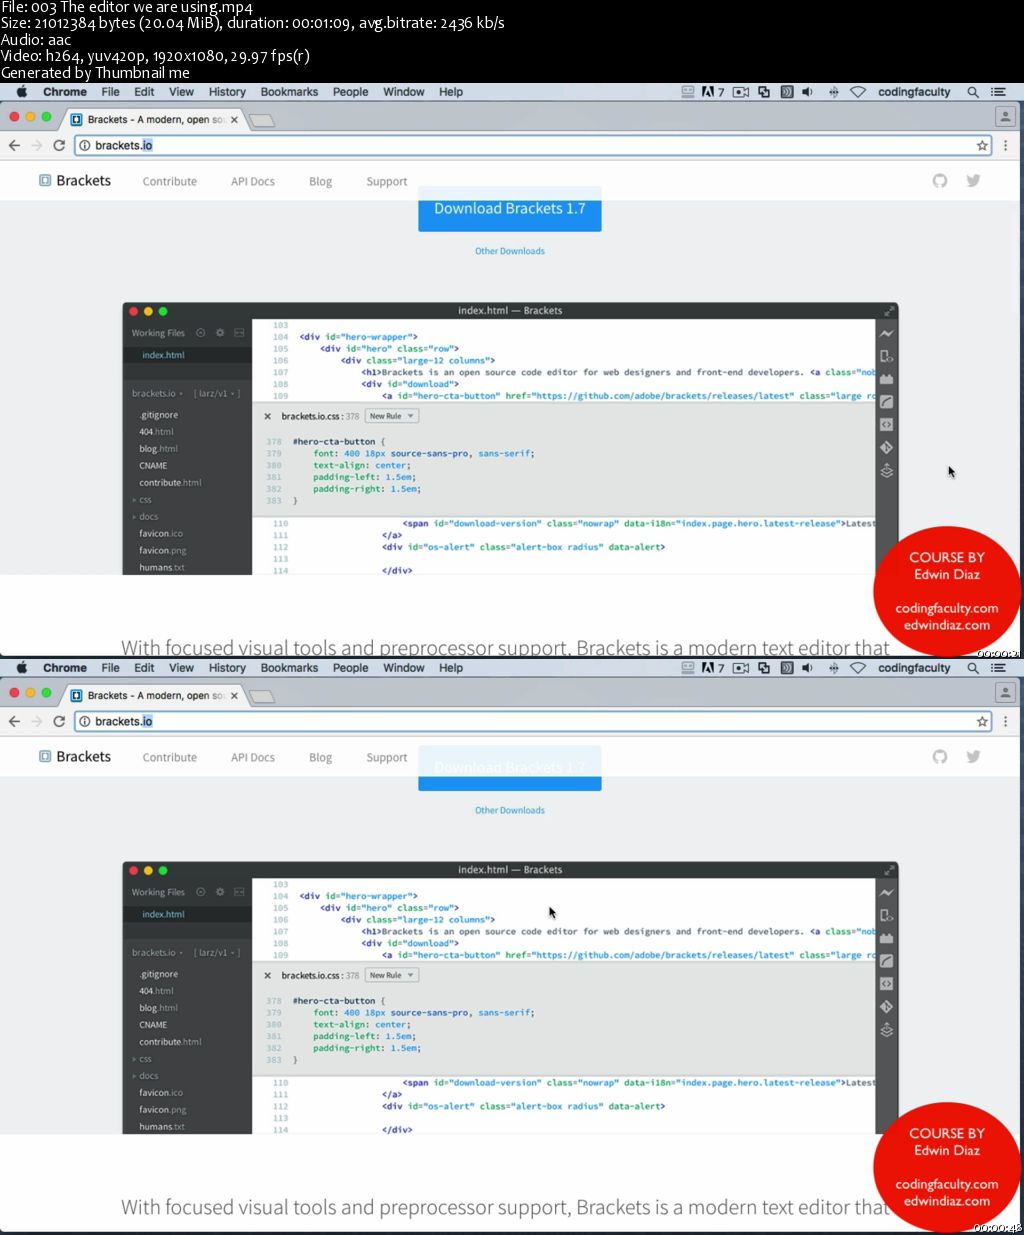Screen dimensions: 1024x1235
Task: Open brackets.io project dropdown in lower frame
Action: [x=157, y=952]
